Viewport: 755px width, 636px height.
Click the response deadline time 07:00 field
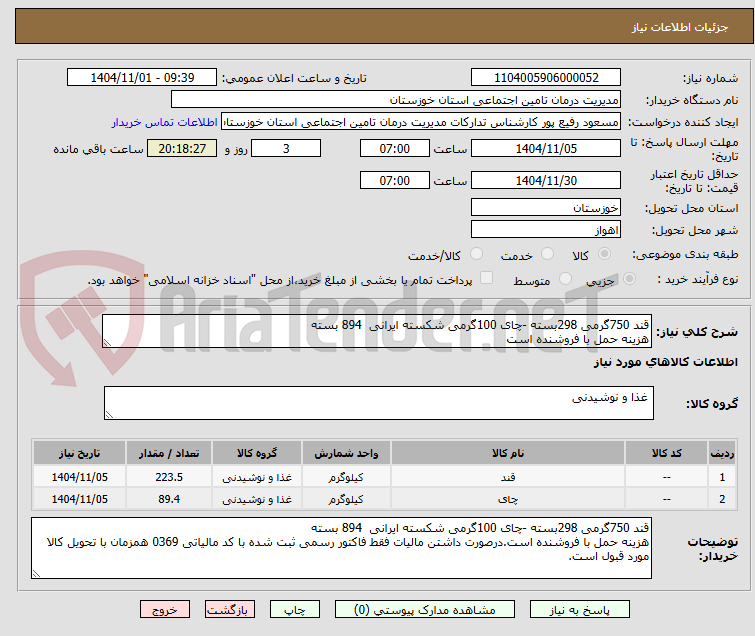[x=395, y=148]
